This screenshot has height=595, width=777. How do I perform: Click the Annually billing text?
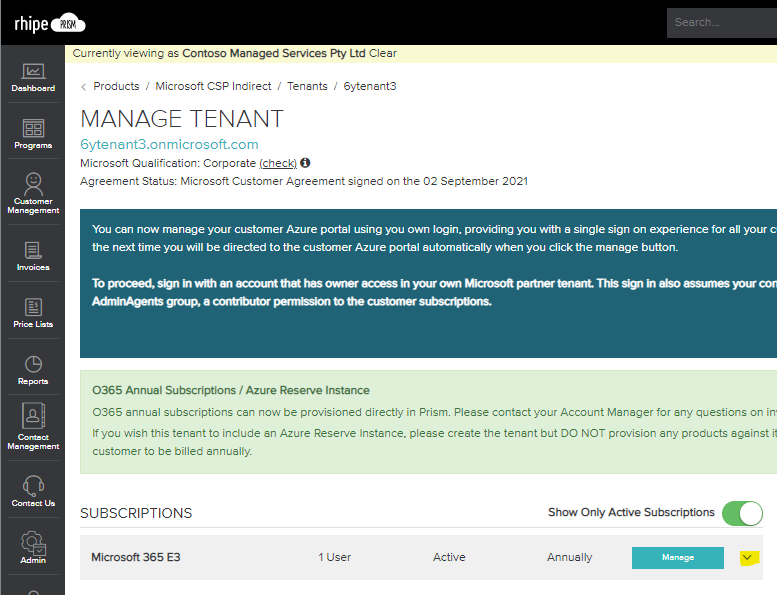click(569, 557)
